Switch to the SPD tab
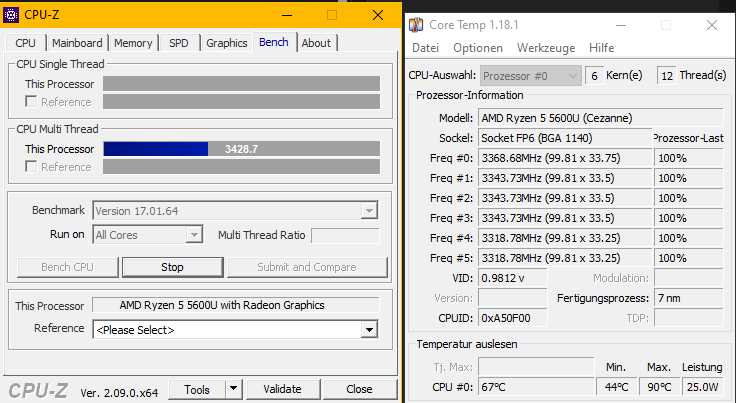The width and height of the screenshot is (736, 403). pos(179,43)
